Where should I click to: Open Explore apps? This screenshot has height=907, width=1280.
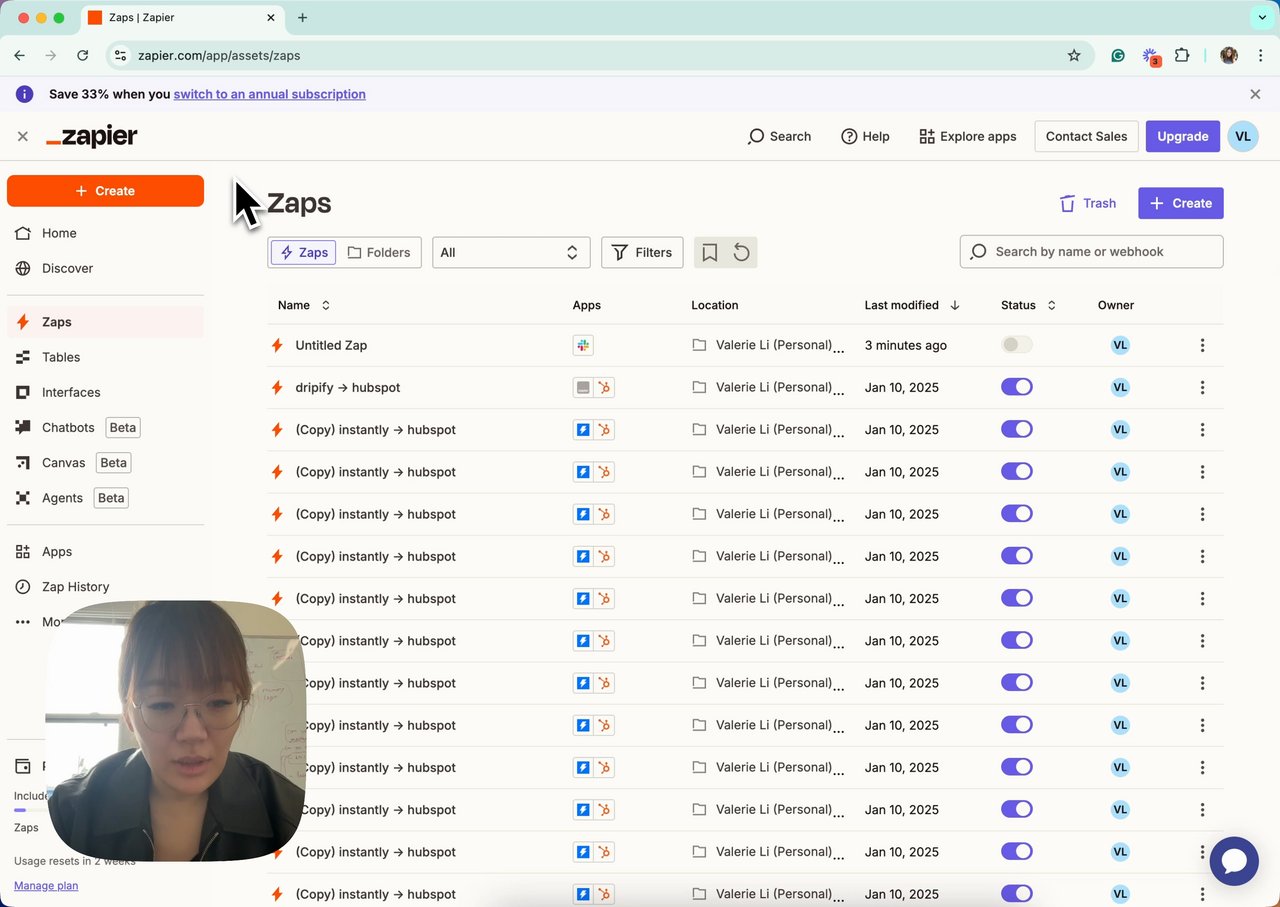[967, 136]
